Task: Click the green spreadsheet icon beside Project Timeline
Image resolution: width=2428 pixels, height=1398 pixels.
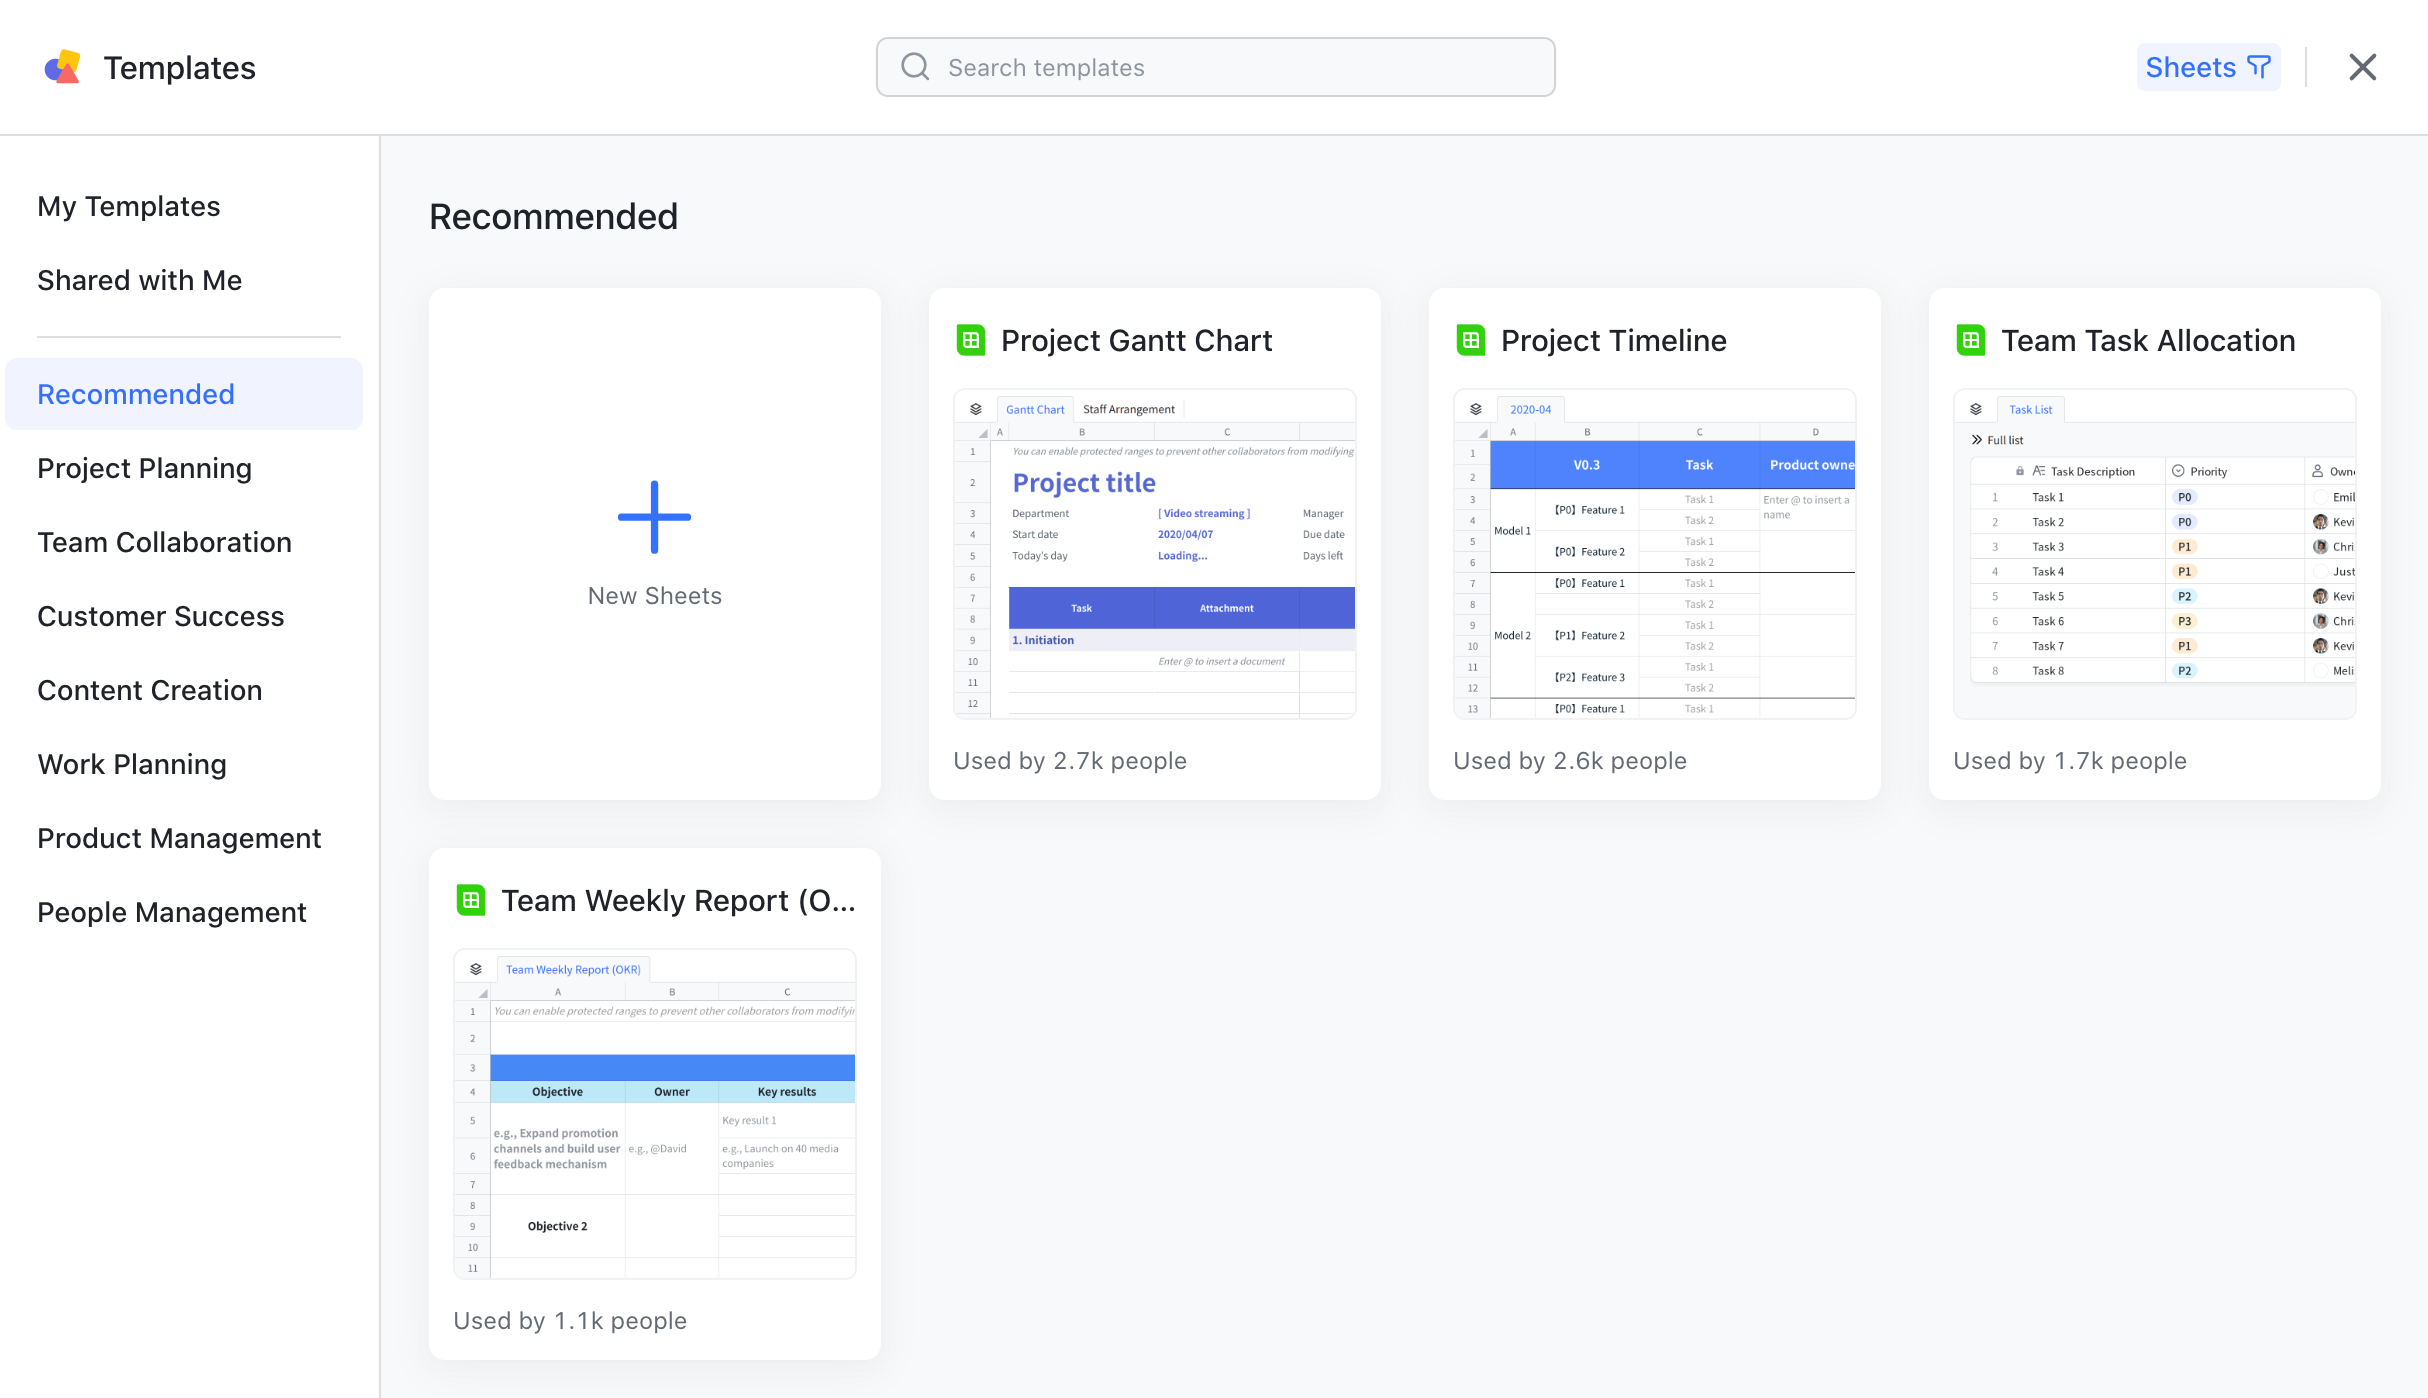Action: (1469, 340)
